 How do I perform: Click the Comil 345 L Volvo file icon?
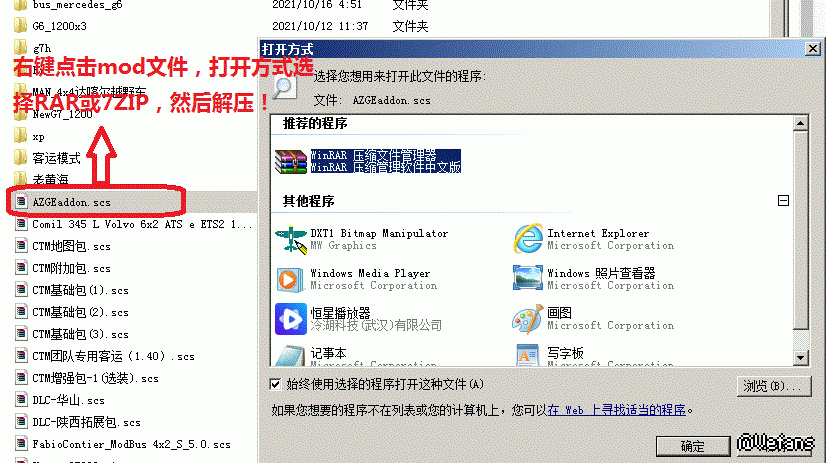(x=21, y=224)
